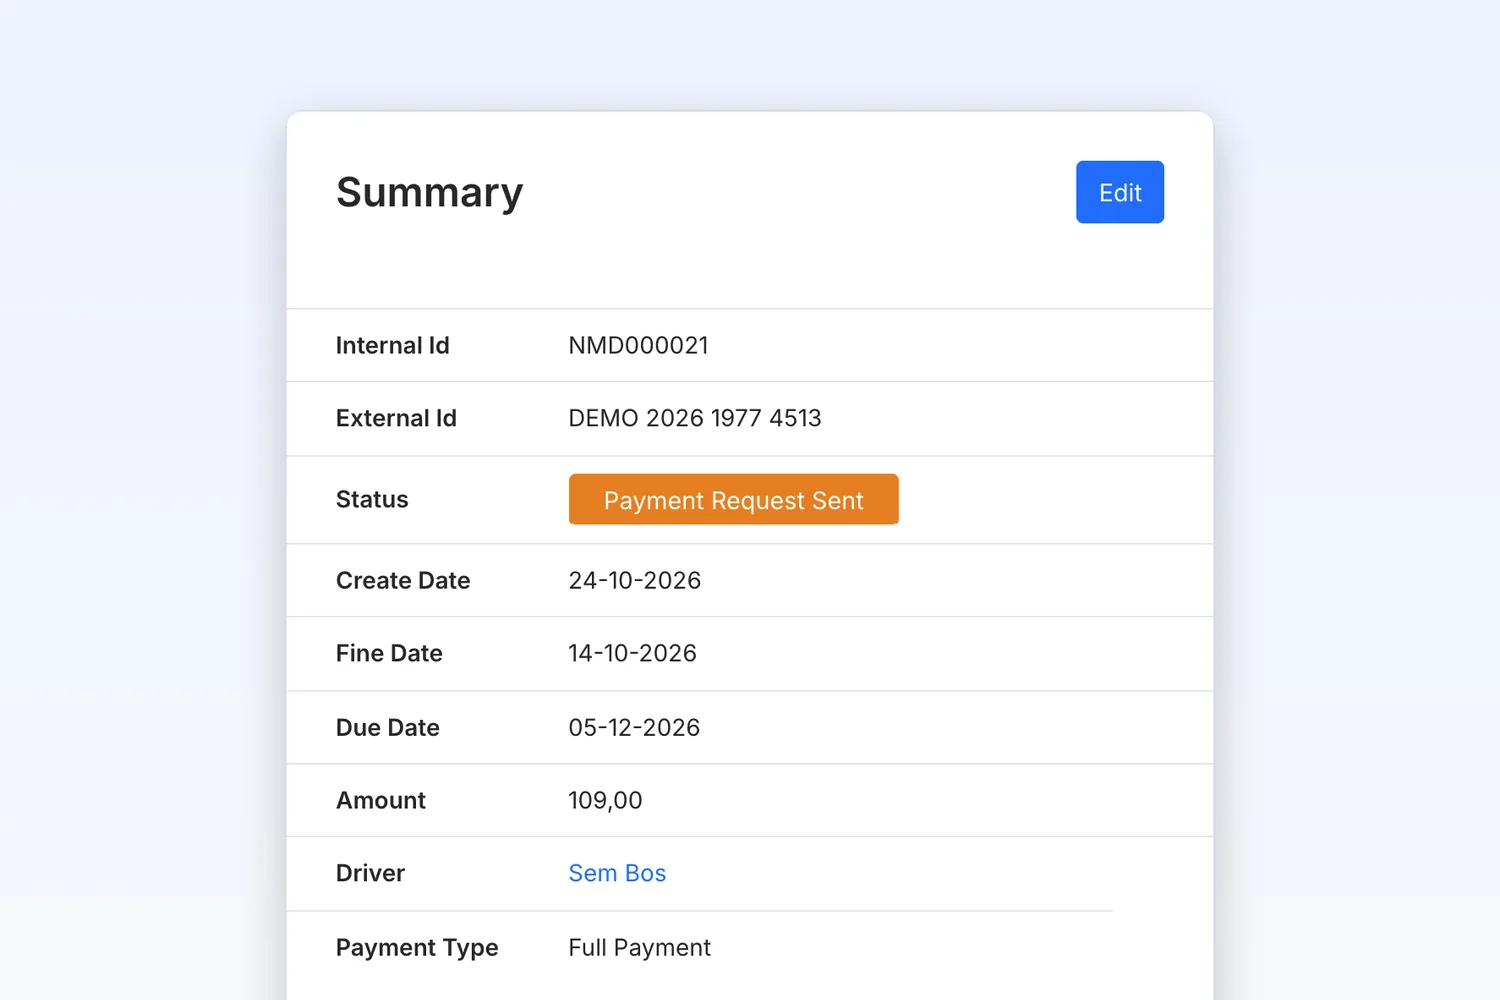The width and height of the screenshot is (1500, 1000).
Task: Click the Create Date value 24-10-2026
Action: [x=634, y=580]
